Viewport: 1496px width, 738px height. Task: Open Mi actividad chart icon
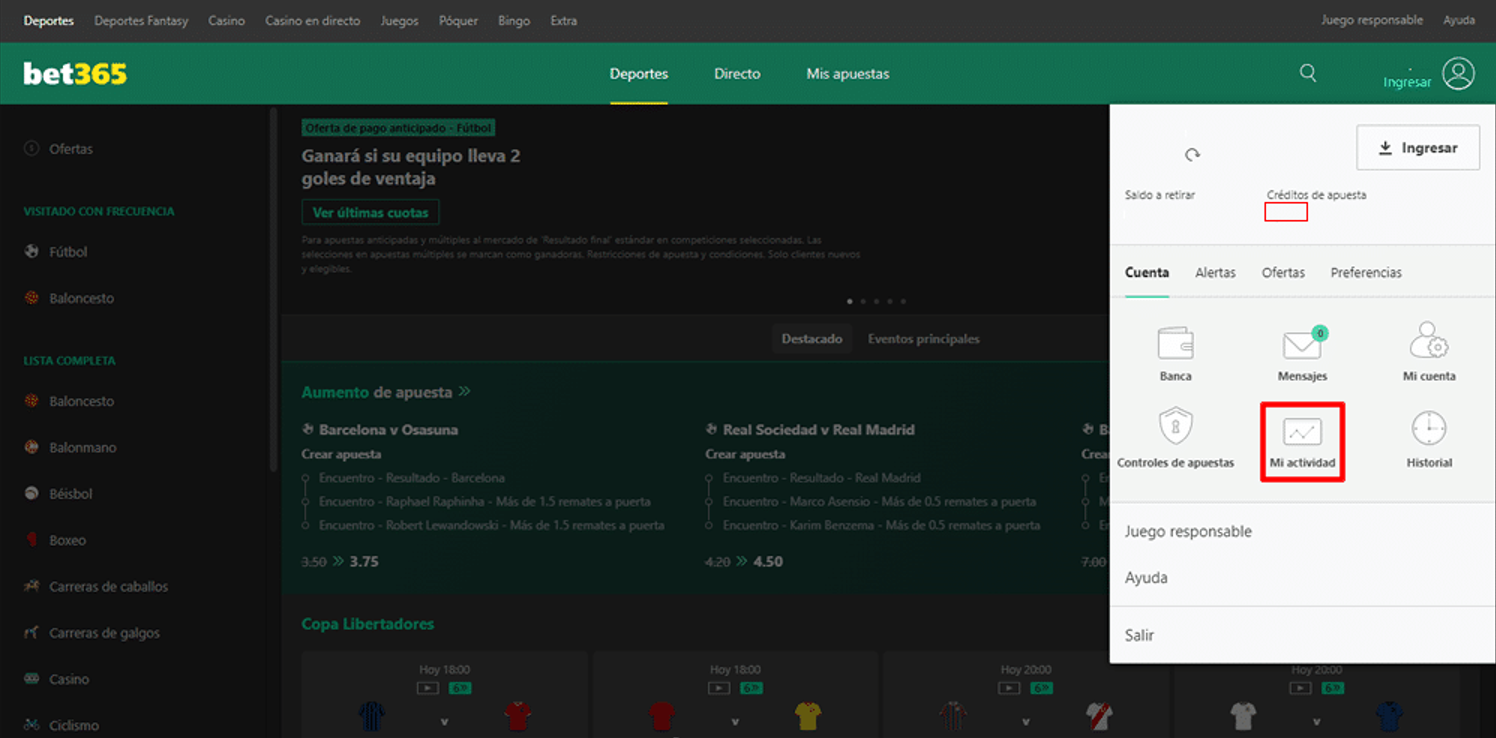click(1302, 432)
